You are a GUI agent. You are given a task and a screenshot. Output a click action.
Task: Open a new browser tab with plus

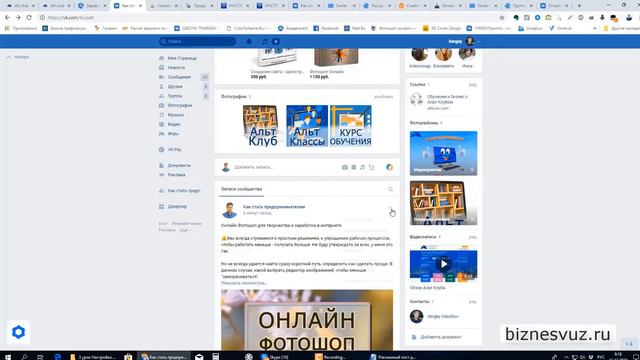point(579,6)
